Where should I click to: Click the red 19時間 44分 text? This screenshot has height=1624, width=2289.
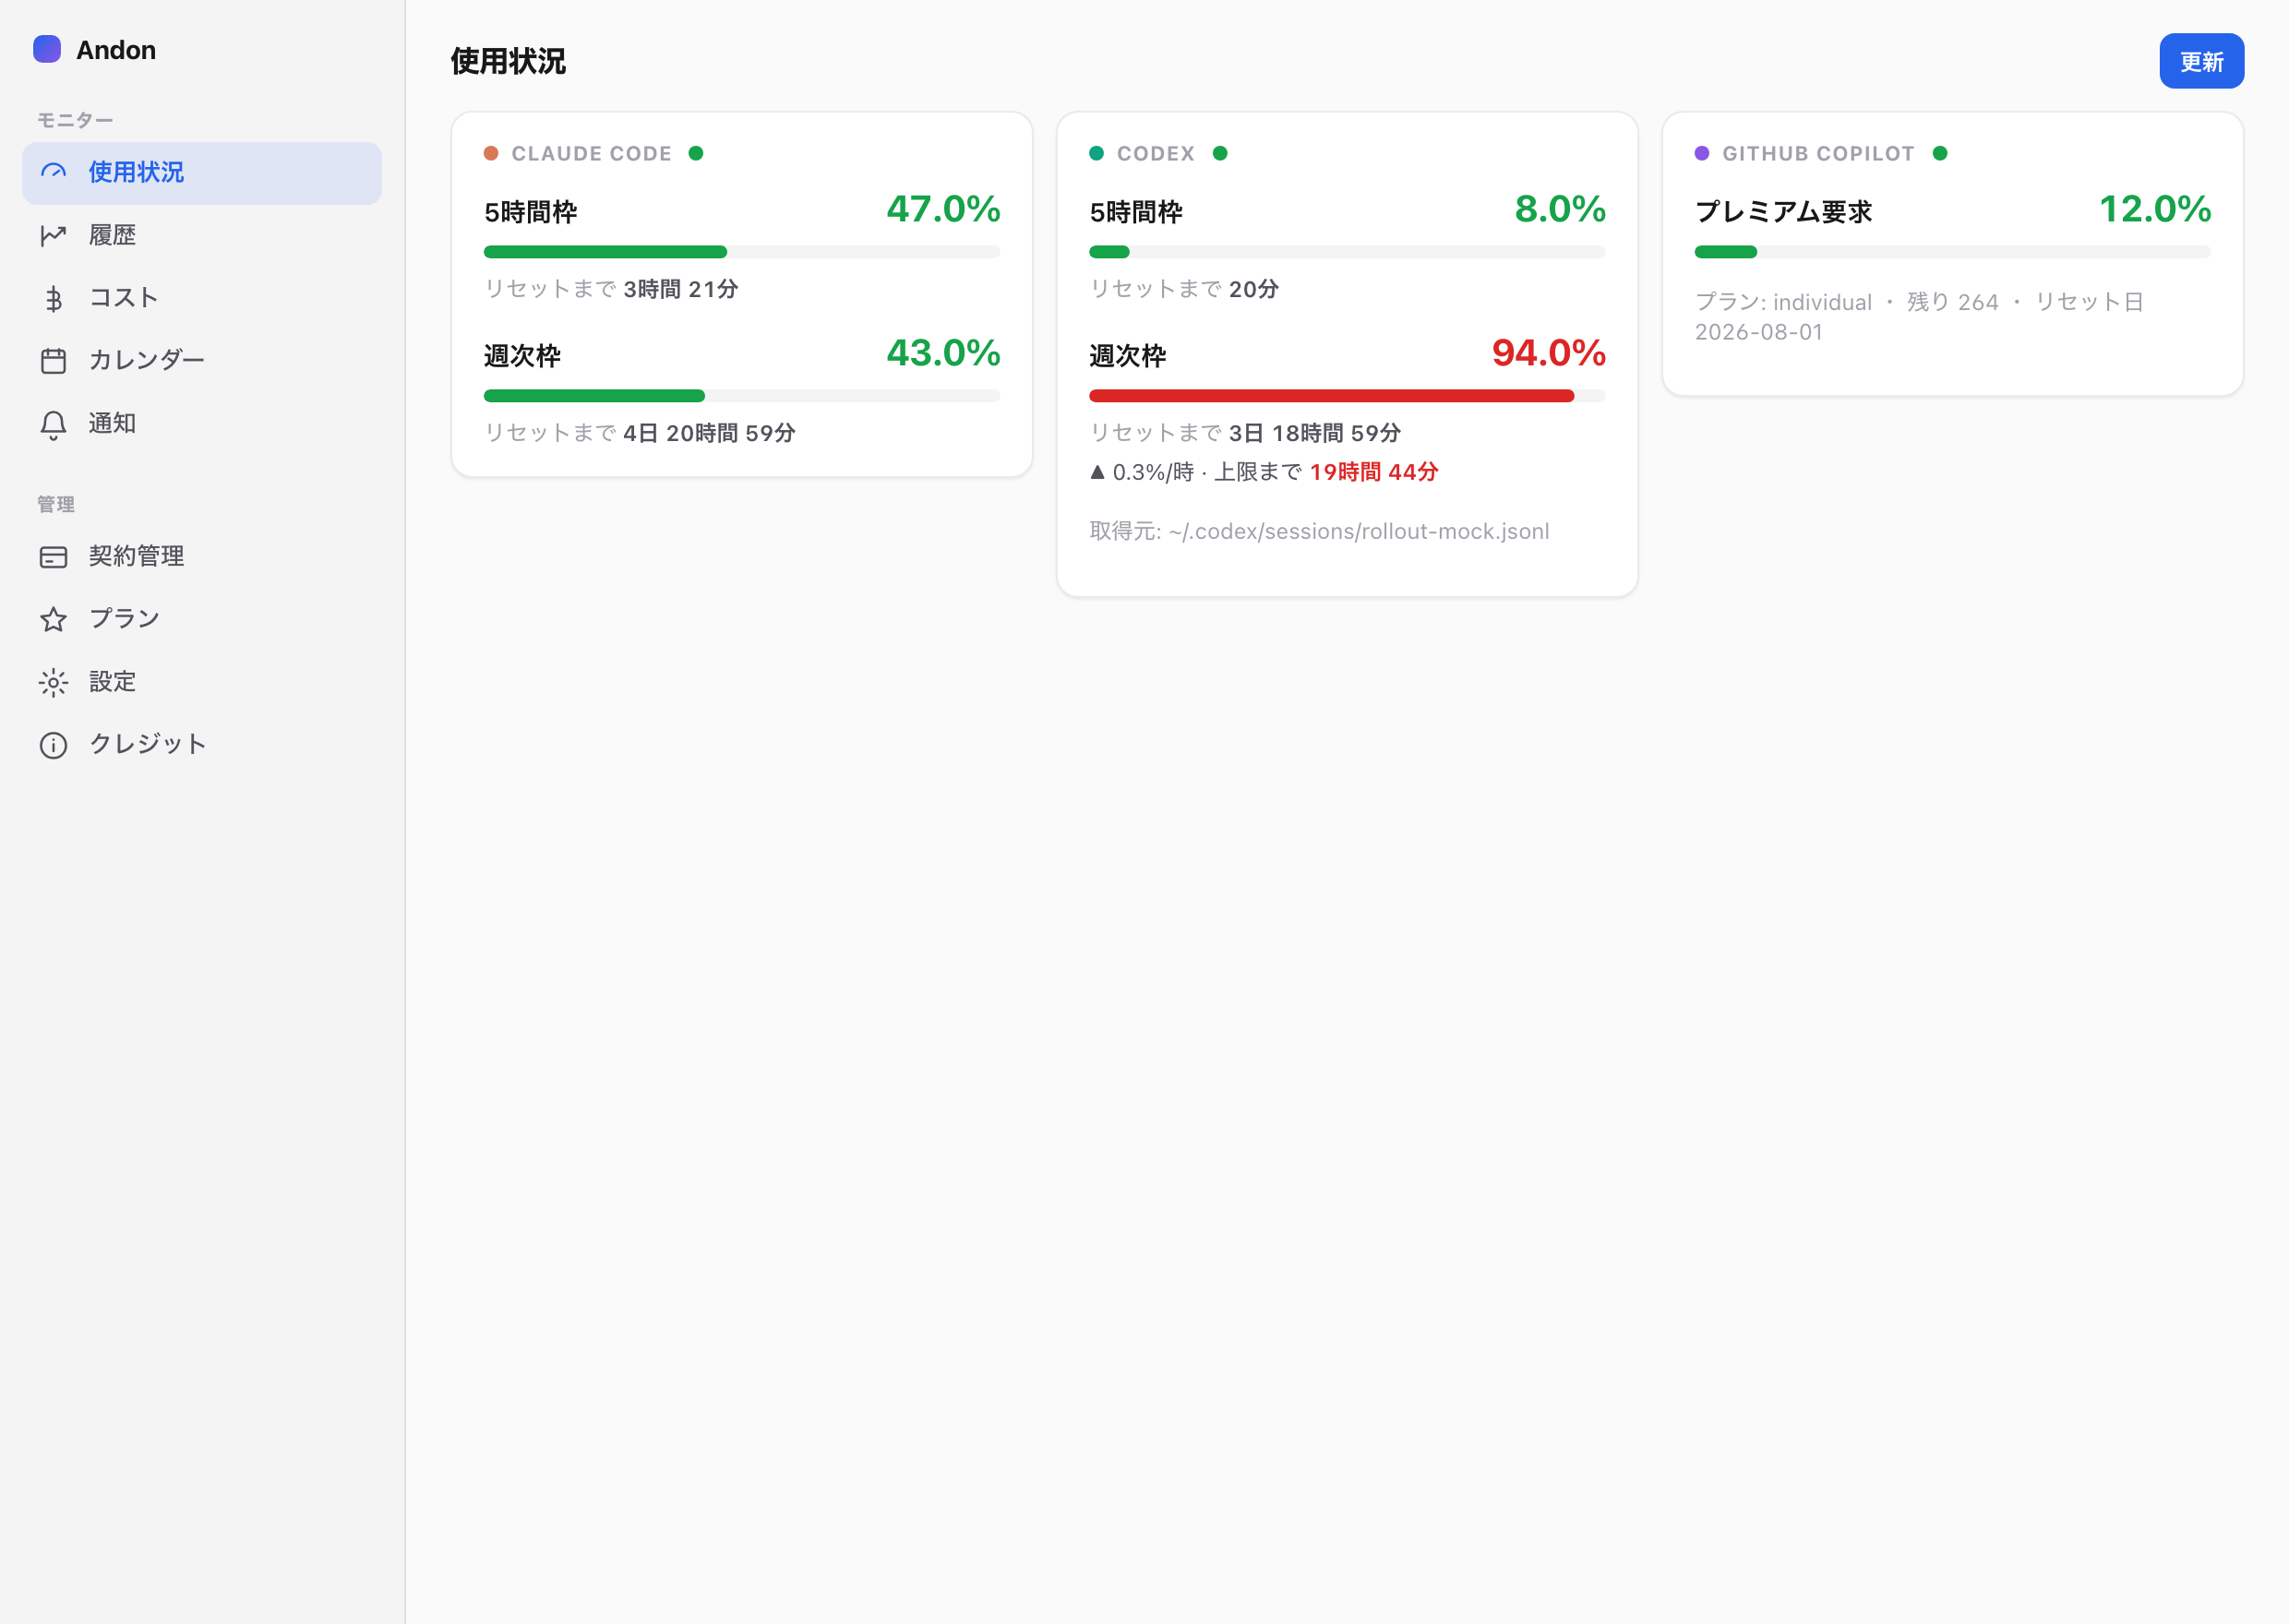pos(1373,472)
